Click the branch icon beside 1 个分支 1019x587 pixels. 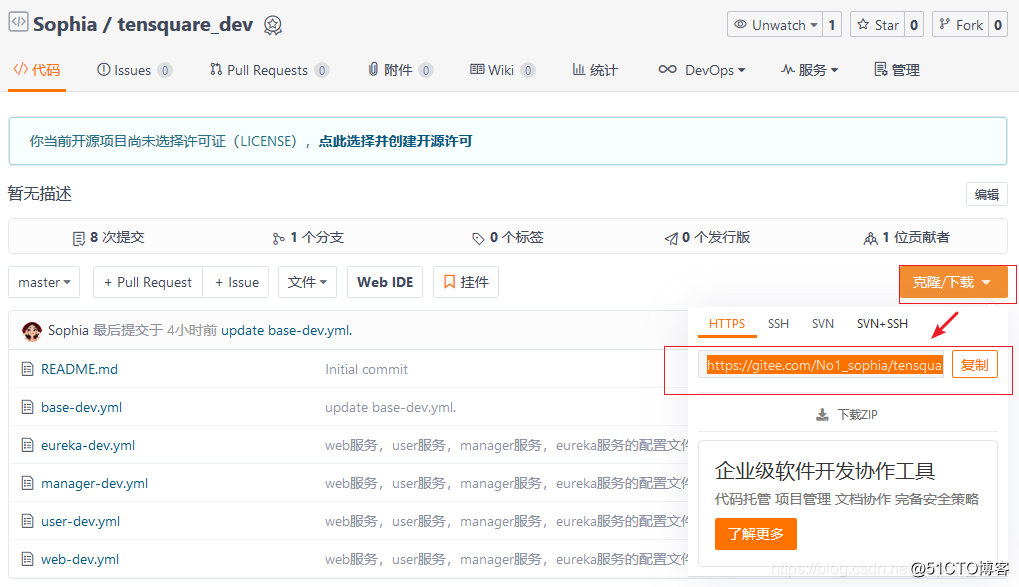[279, 239]
